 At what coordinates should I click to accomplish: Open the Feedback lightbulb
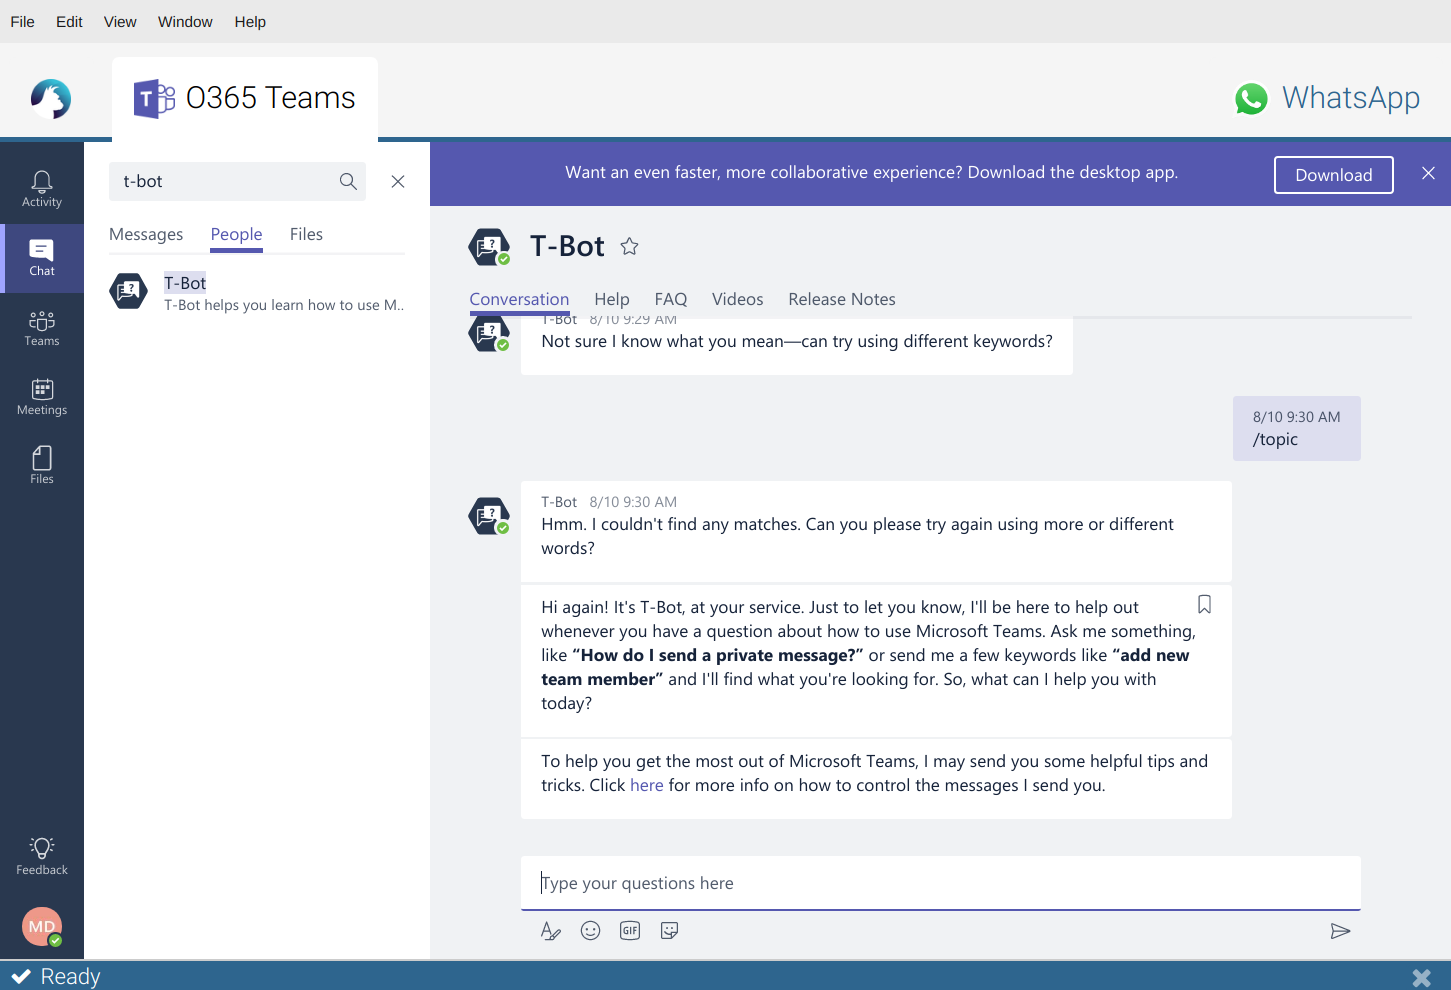click(x=42, y=856)
